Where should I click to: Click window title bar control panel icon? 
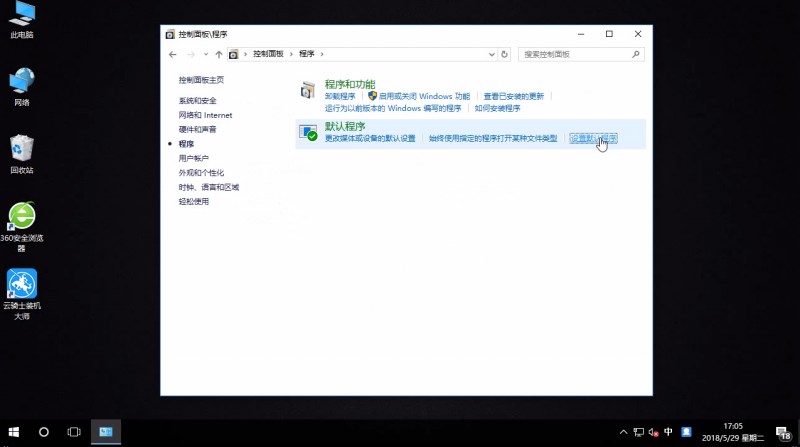(170, 34)
